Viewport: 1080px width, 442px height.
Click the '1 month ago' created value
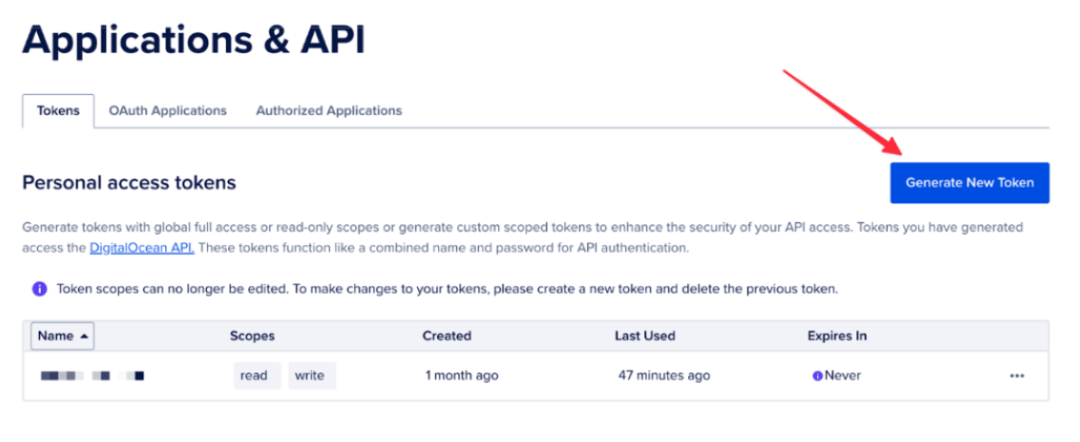[461, 376]
